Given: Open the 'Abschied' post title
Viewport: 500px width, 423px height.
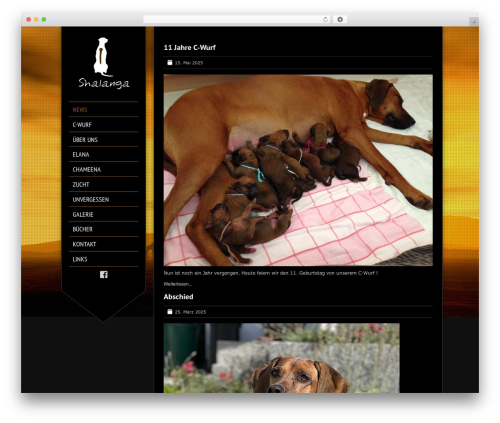Looking at the screenshot, I should [178, 297].
